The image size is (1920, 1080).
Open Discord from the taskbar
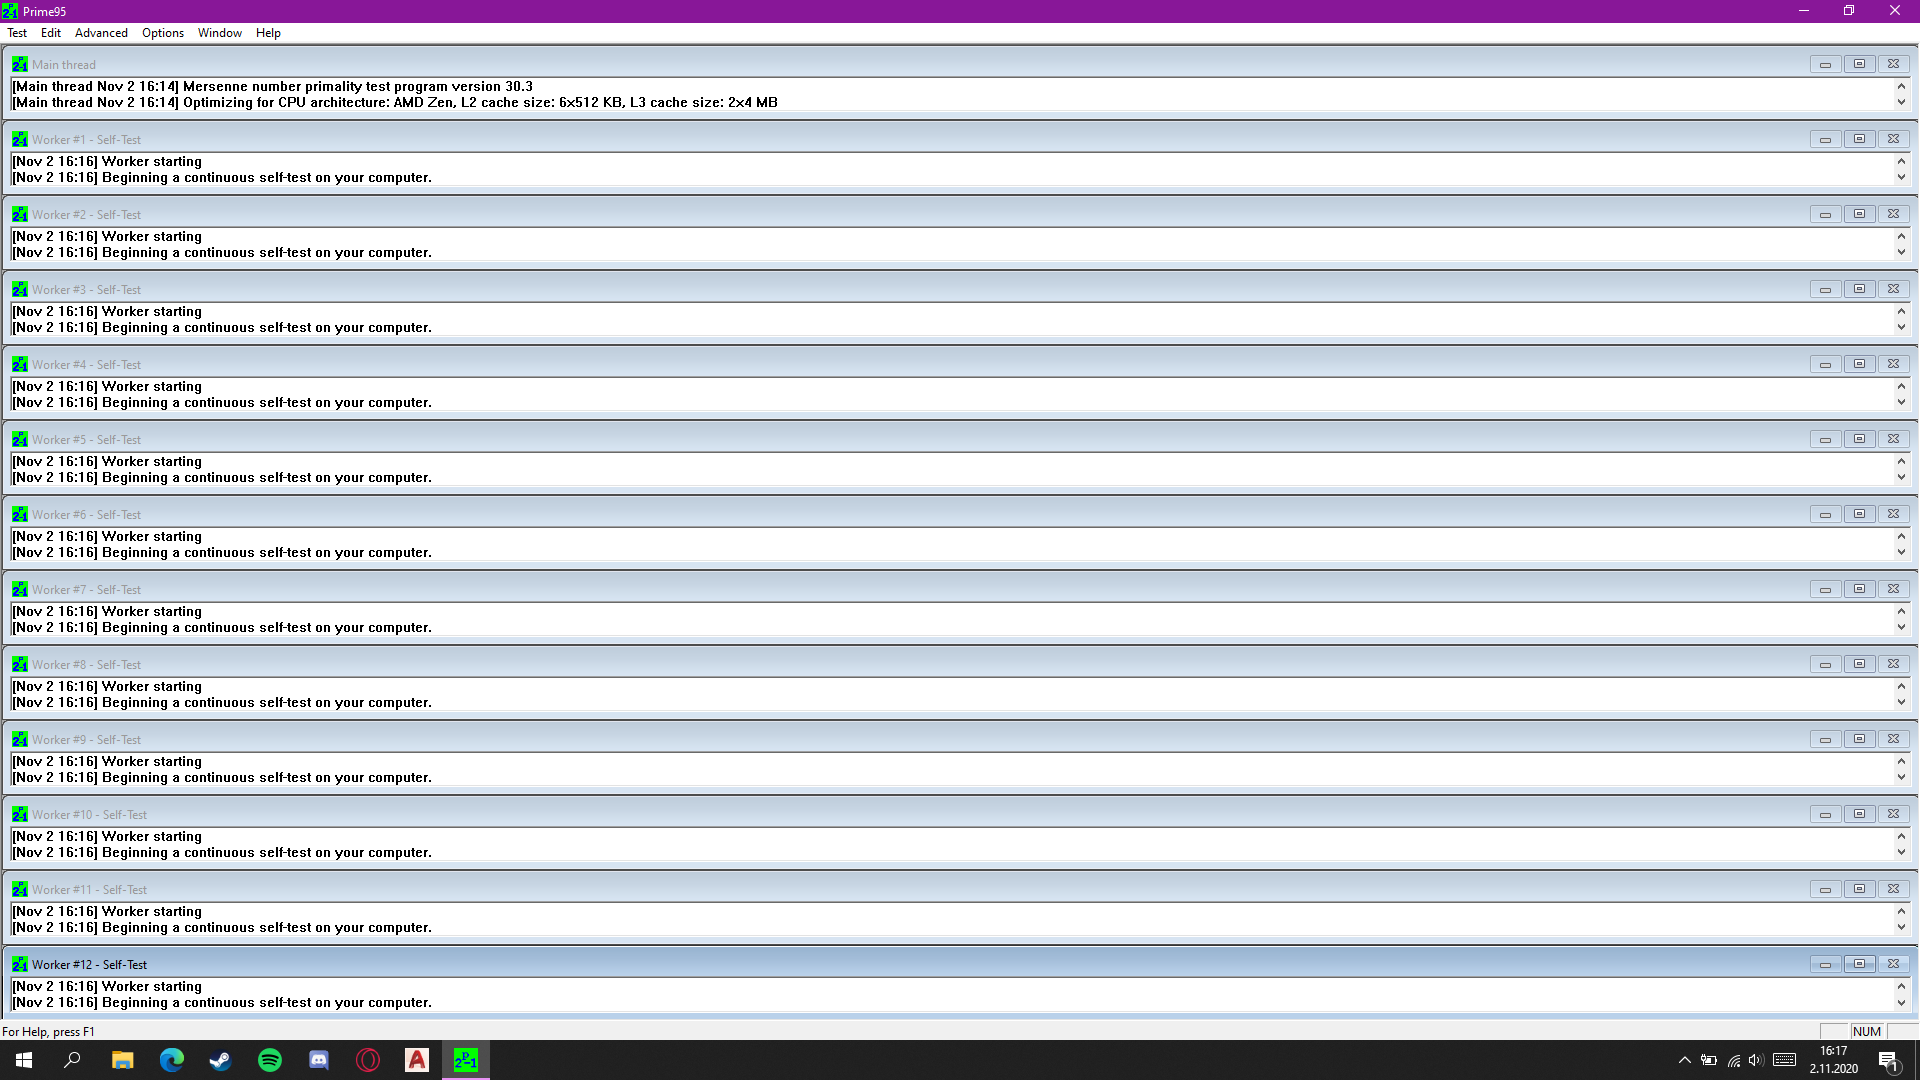[x=319, y=1060]
